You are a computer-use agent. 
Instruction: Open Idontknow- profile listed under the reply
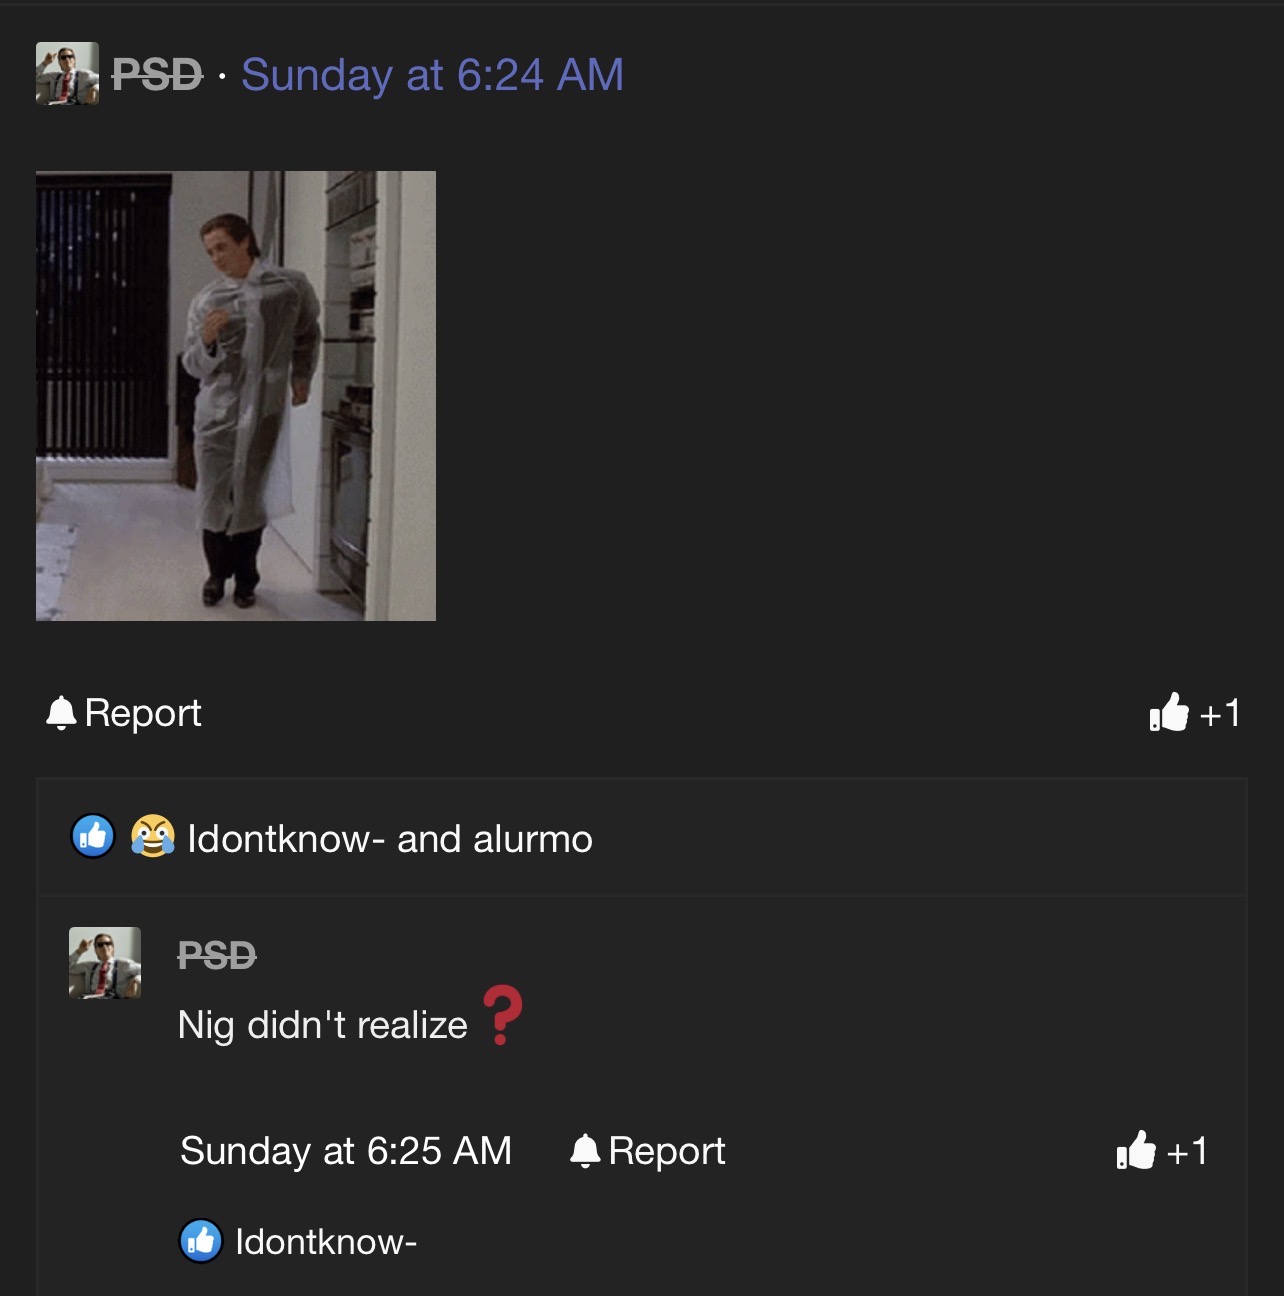(326, 1242)
